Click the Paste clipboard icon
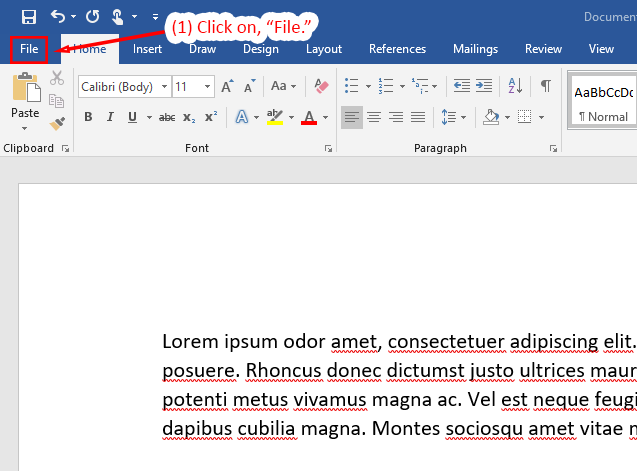The height and width of the screenshot is (471, 637). 26,87
